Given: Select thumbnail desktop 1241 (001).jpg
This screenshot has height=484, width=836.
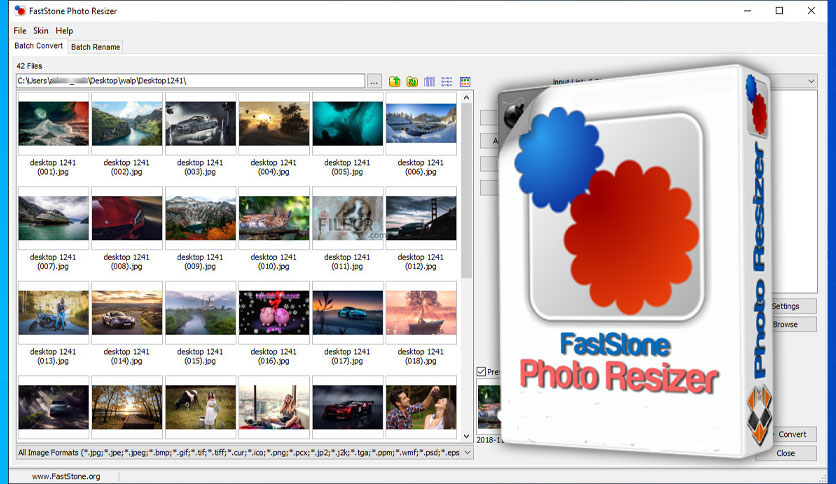Looking at the screenshot, I should [x=53, y=124].
